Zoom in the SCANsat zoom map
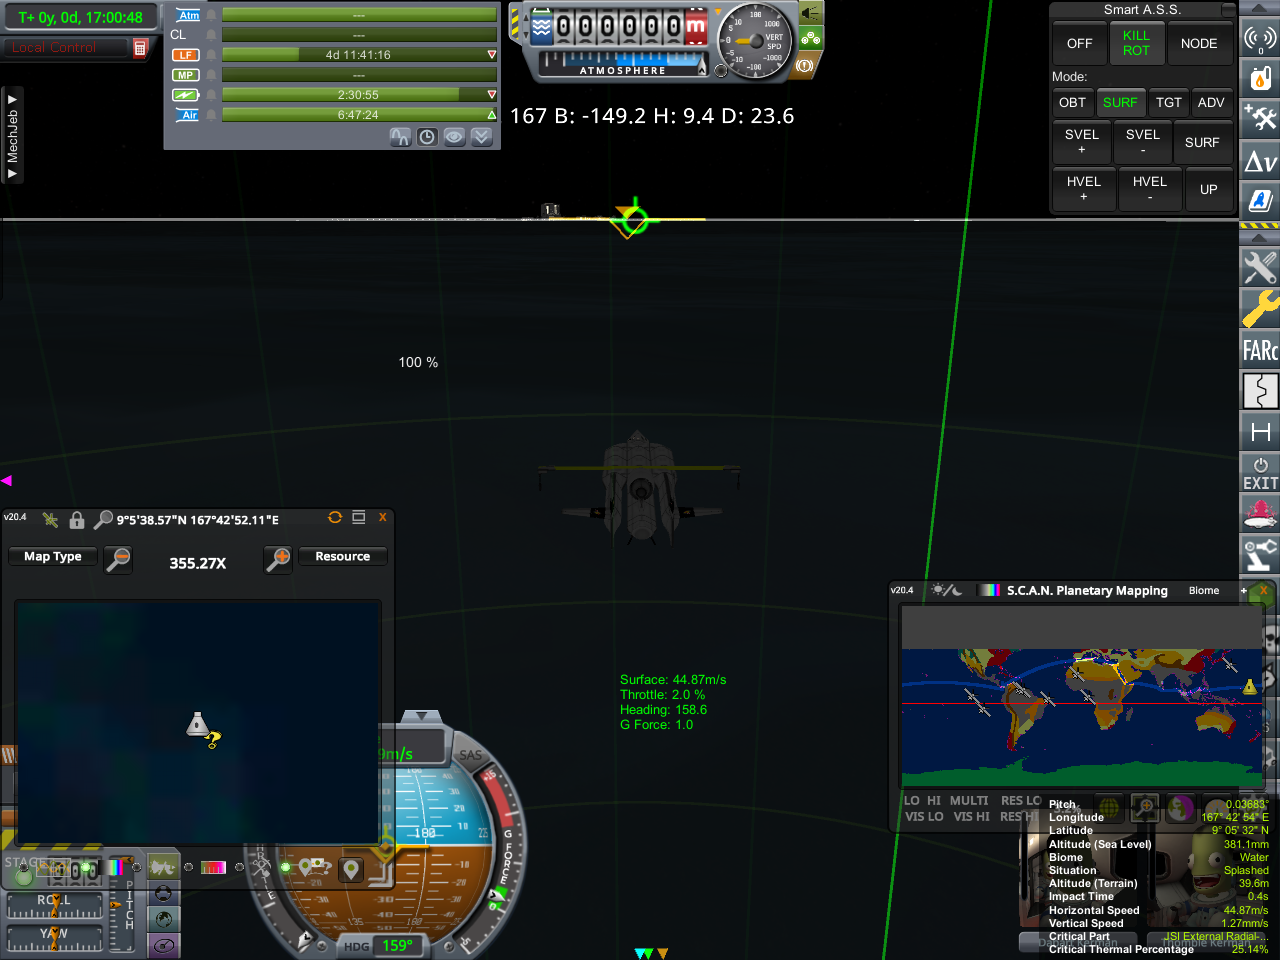Image resolution: width=1280 pixels, height=960 pixels. click(x=278, y=559)
